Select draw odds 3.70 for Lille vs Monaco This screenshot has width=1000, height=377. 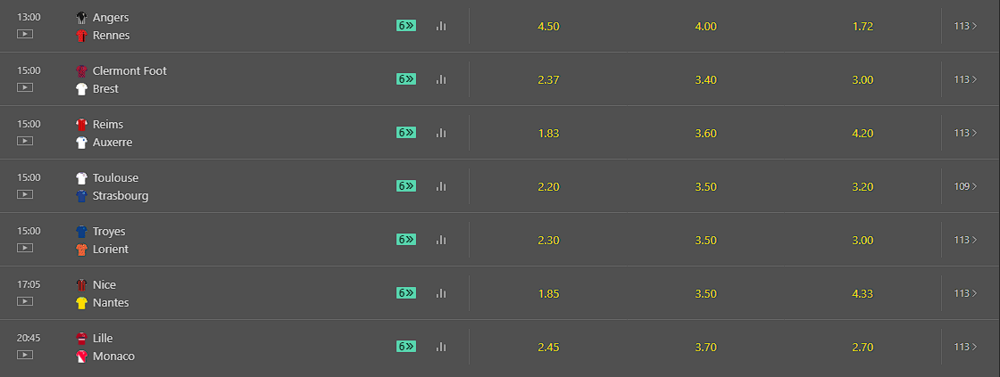click(706, 348)
